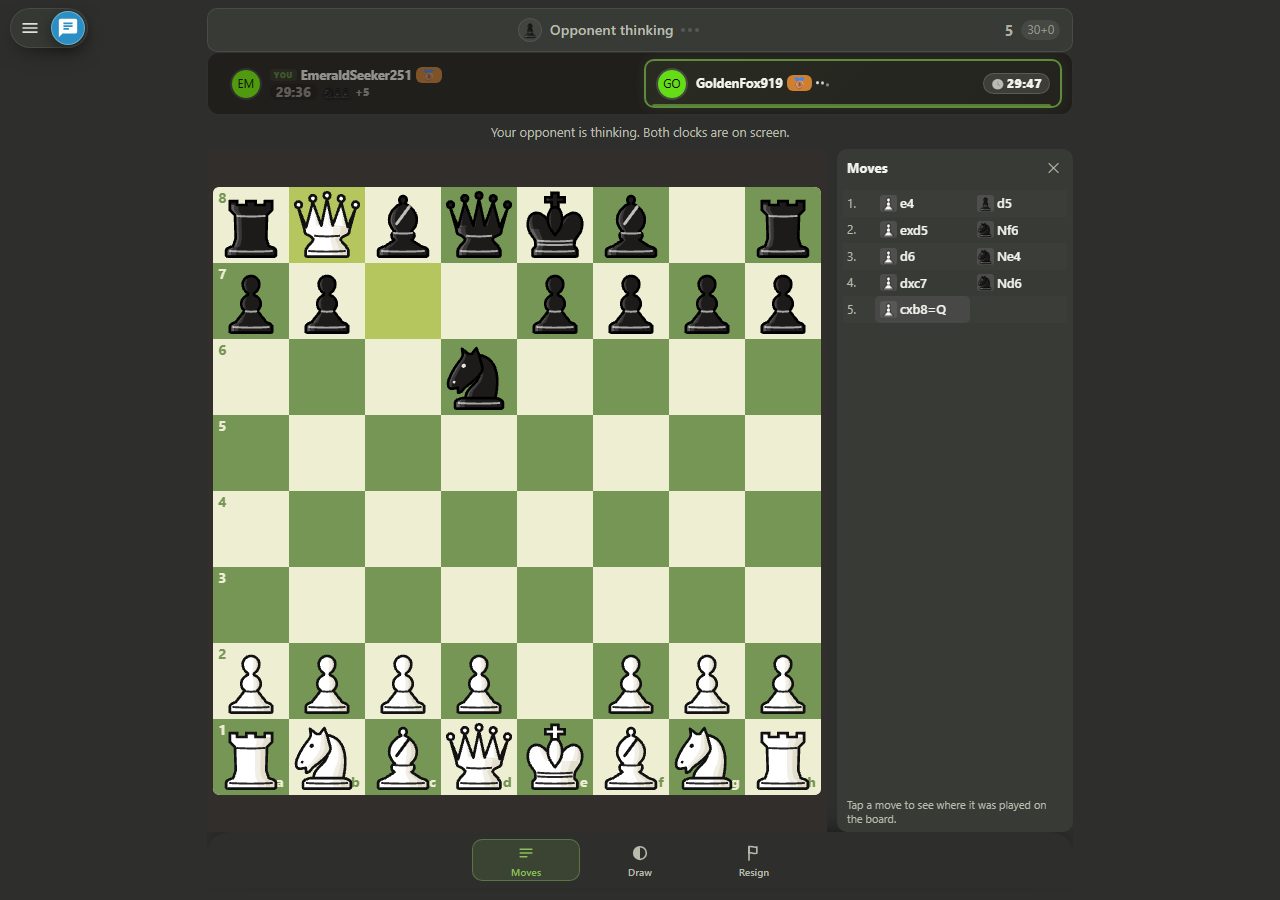
Task: Click the Opponent thinking status text
Action: click(611, 30)
